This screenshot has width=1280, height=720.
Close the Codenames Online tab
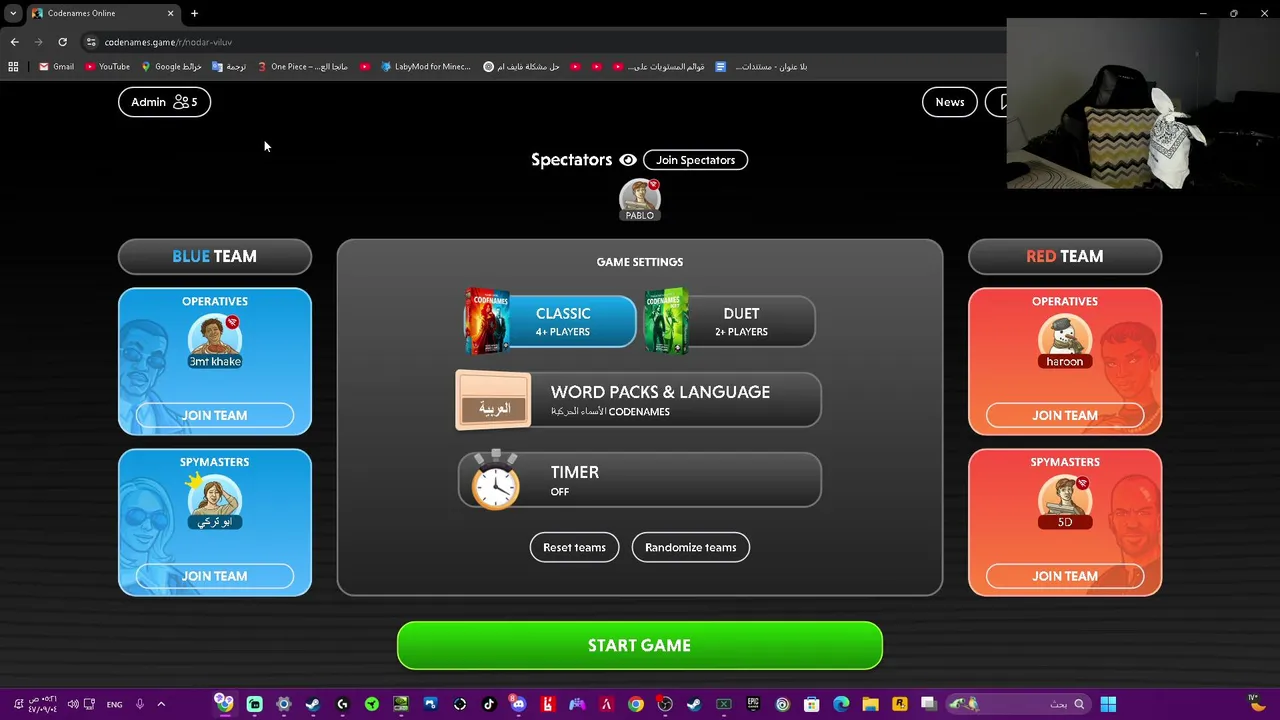(x=170, y=13)
